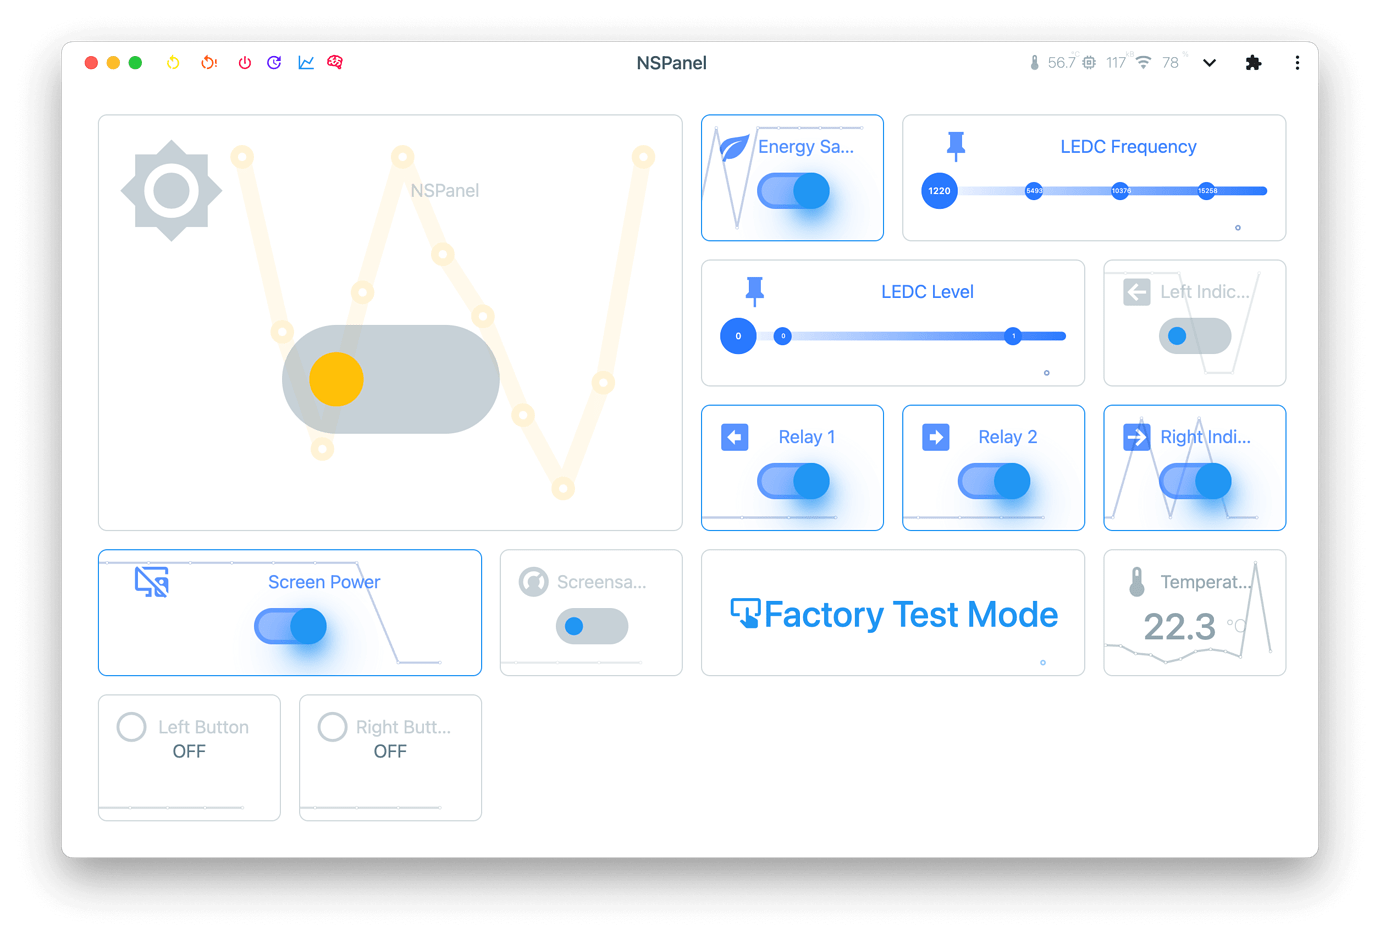Click the WiFi signal icon showing 78%
Screen dimensions: 1380x938
pos(1143,62)
